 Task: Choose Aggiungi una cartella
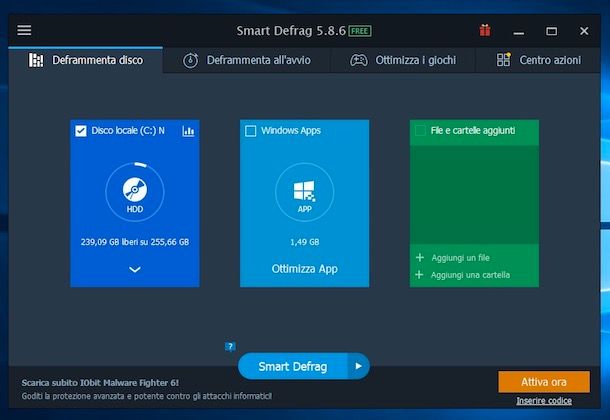[x=470, y=275]
